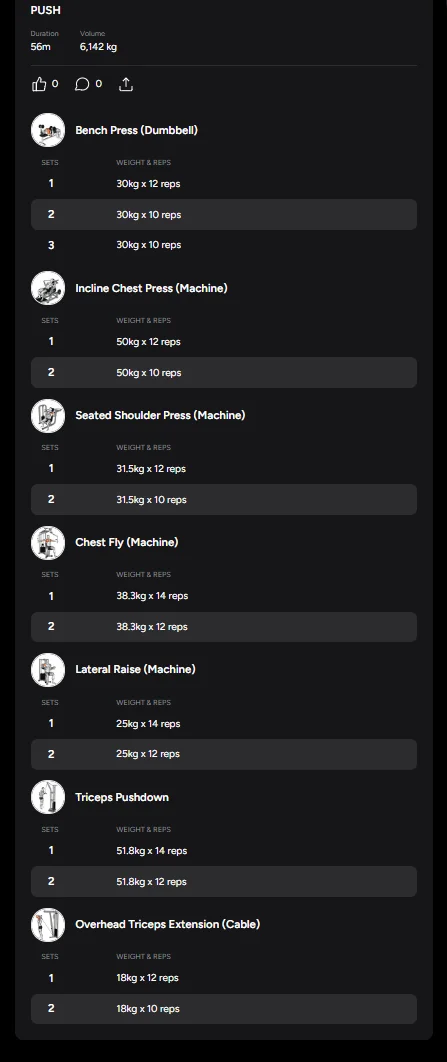447x1062 pixels.
Task: Open Triceps Pushdown exercise thumbnail
Action: 48,797
